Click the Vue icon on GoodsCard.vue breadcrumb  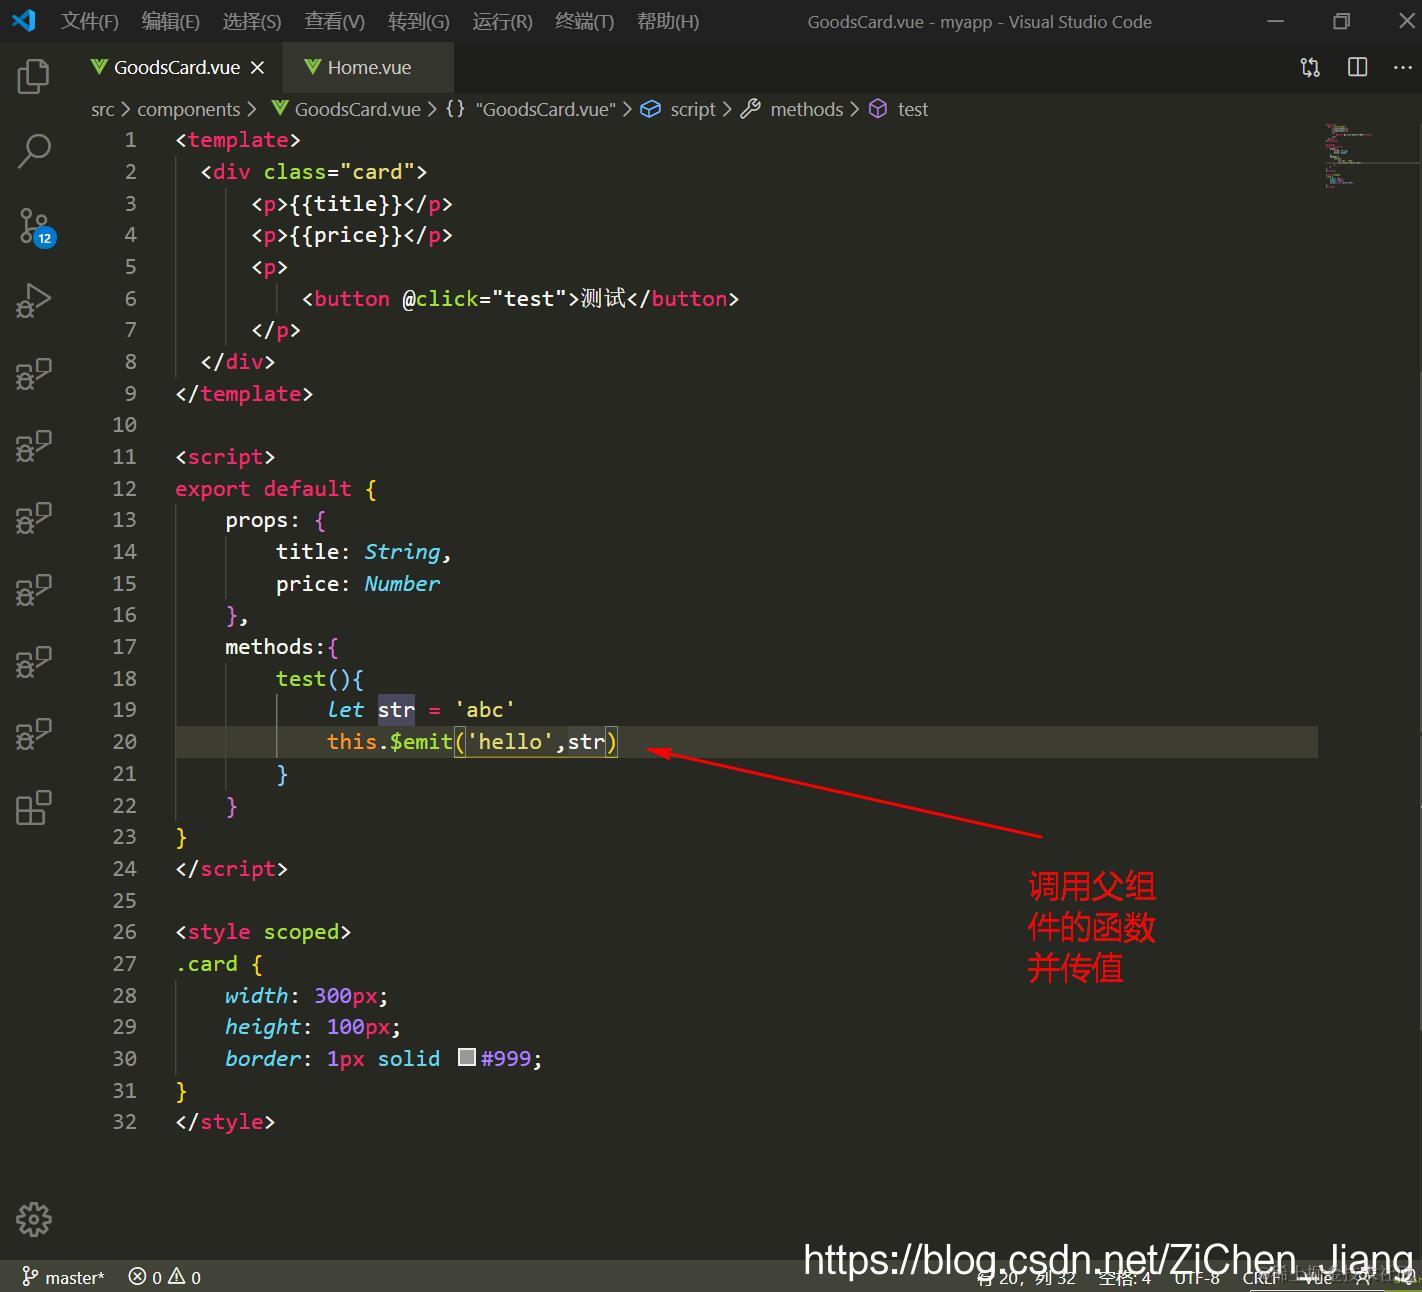pos(280,108)
